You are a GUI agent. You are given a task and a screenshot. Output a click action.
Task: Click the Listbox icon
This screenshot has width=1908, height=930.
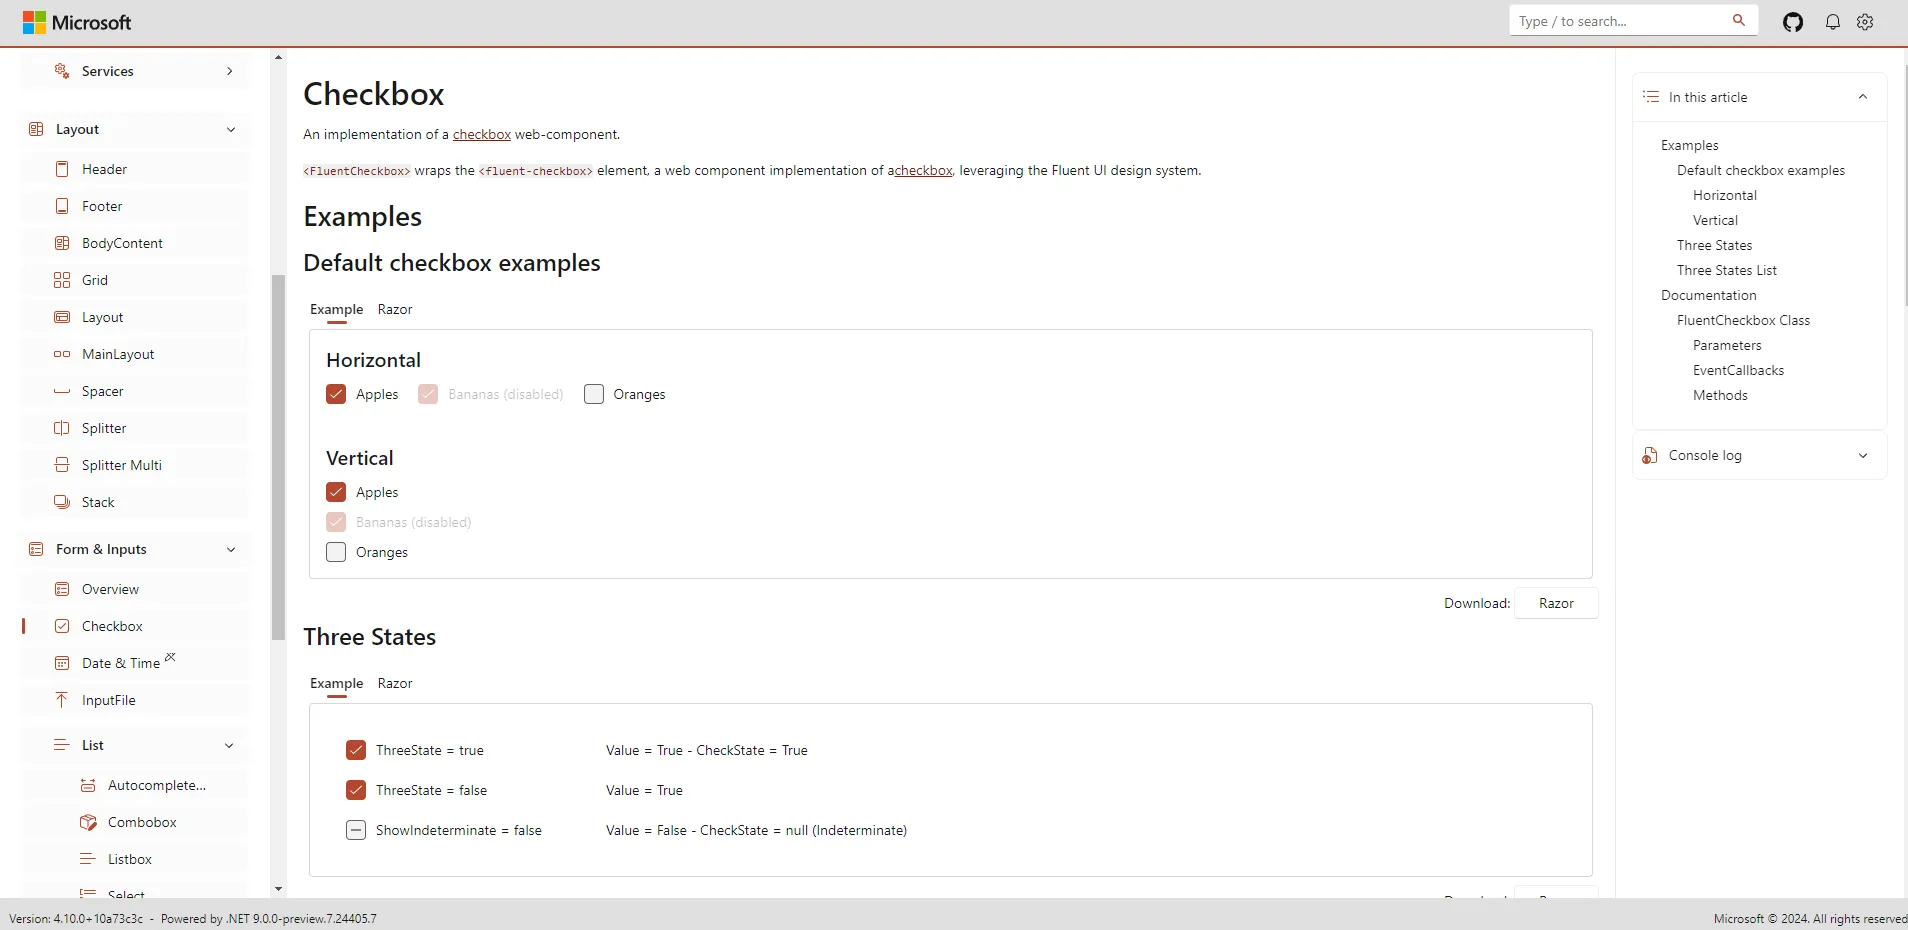tap(88, 859)
